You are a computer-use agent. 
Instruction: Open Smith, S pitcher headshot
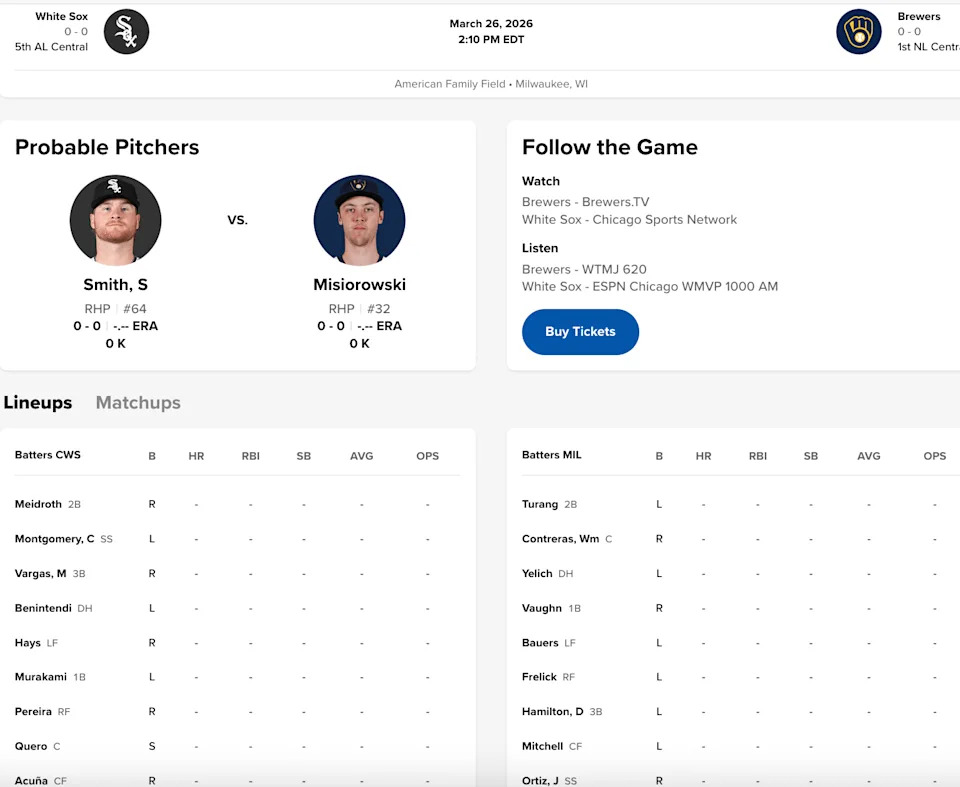click(115, 220)
